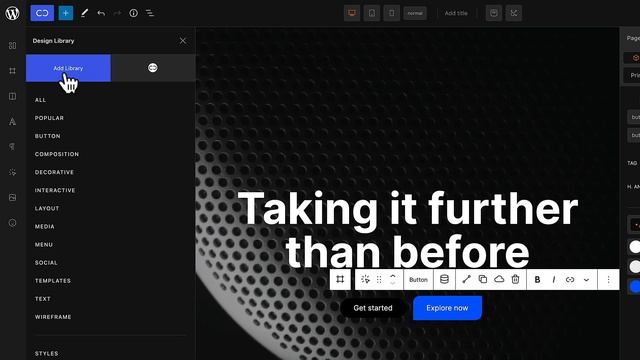Click the top icon in left sidebar

click(13, 46)
